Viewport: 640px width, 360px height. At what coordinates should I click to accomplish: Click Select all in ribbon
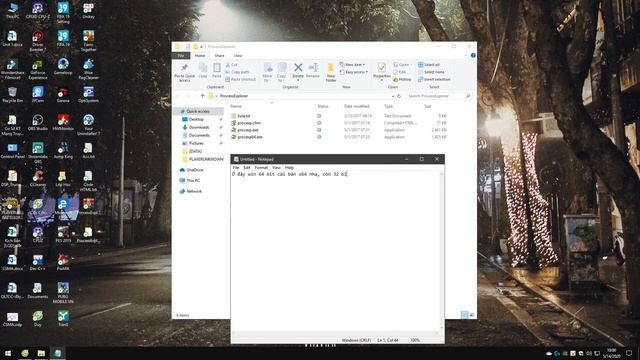click(429, 65)
